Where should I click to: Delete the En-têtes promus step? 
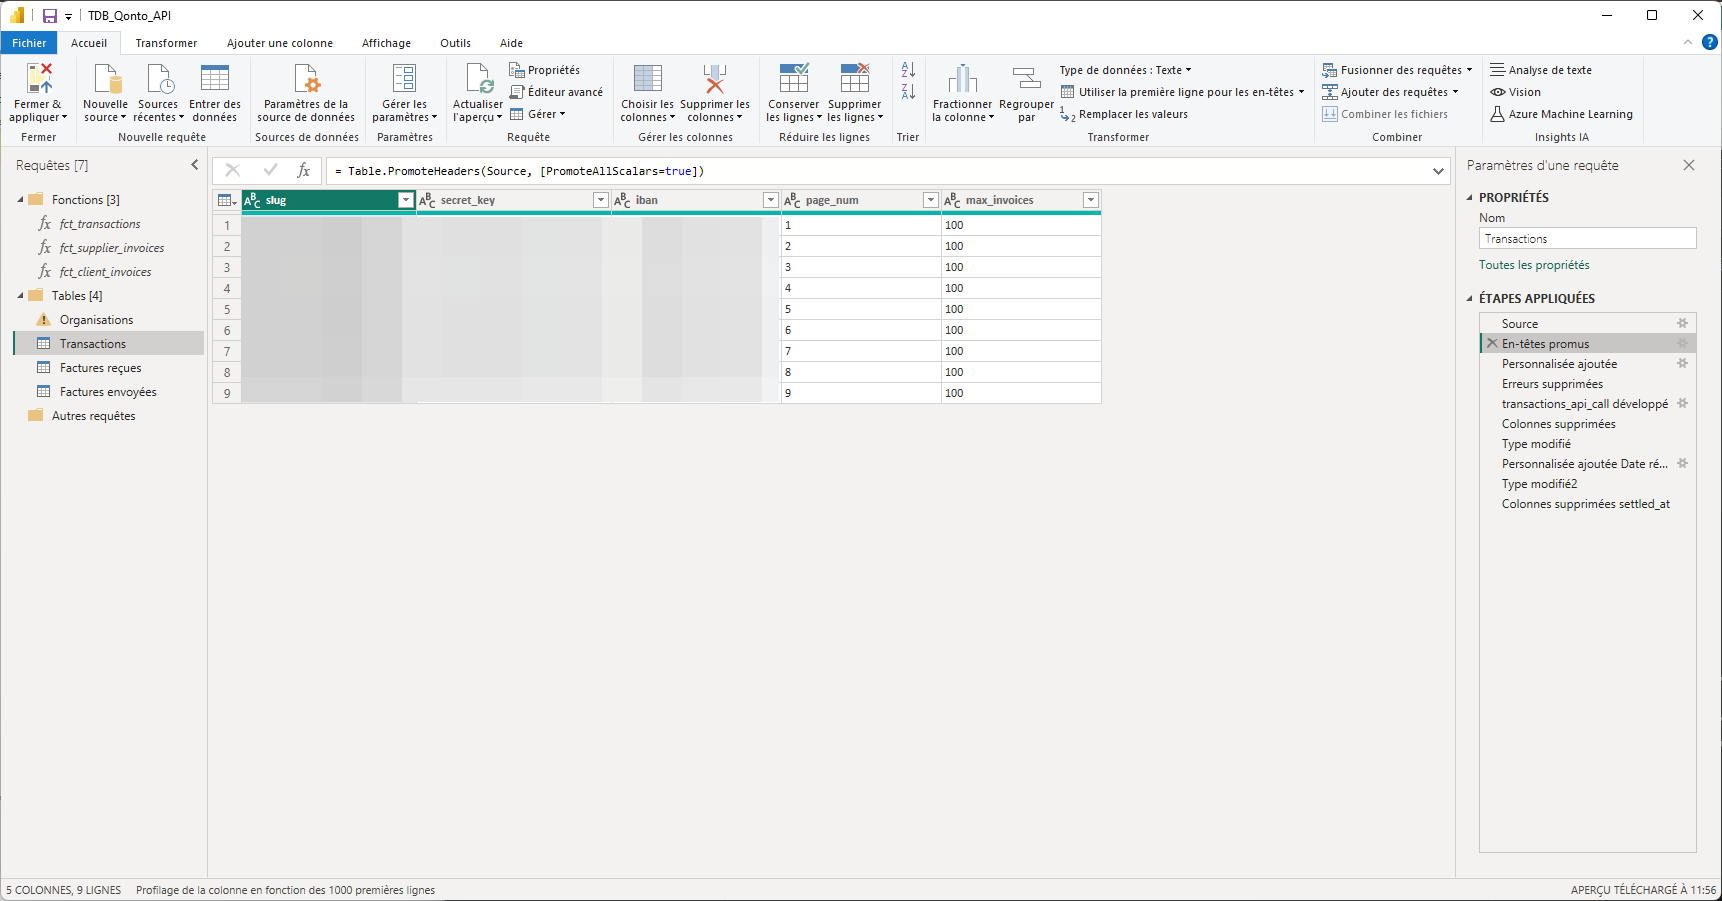(1492, 343)
